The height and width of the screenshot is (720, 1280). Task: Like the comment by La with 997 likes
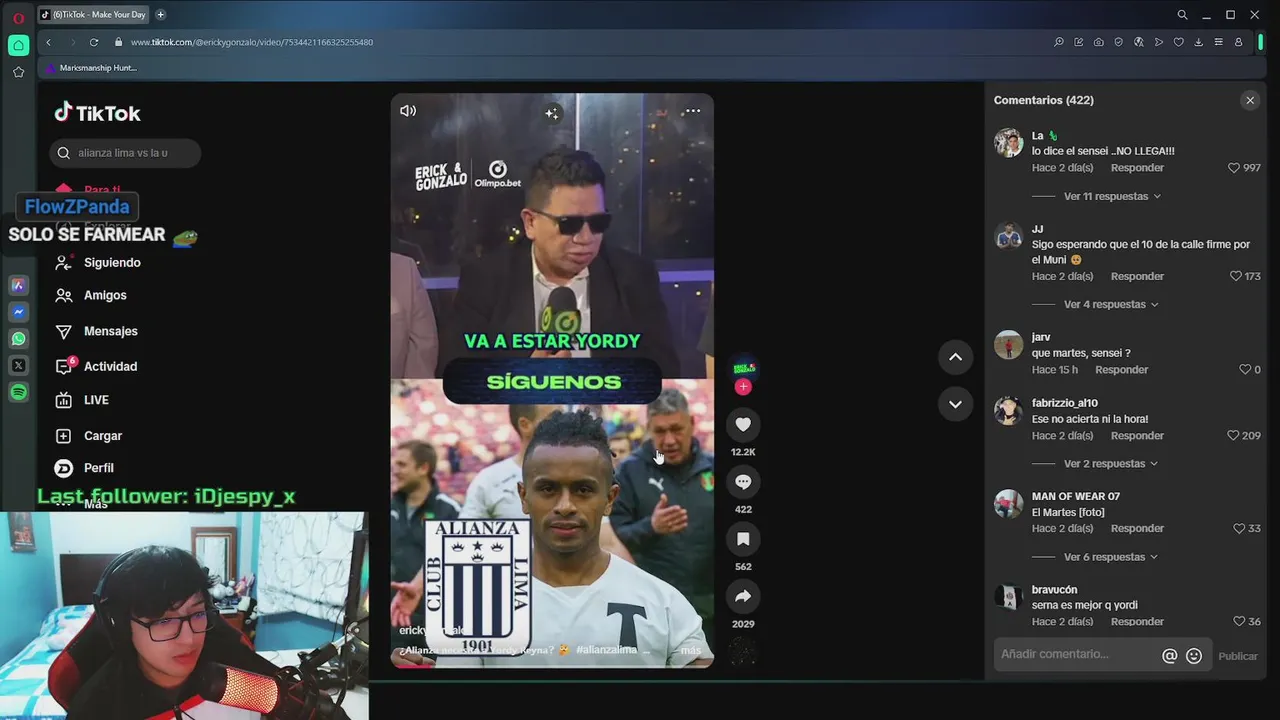(x=1234, y=168)
